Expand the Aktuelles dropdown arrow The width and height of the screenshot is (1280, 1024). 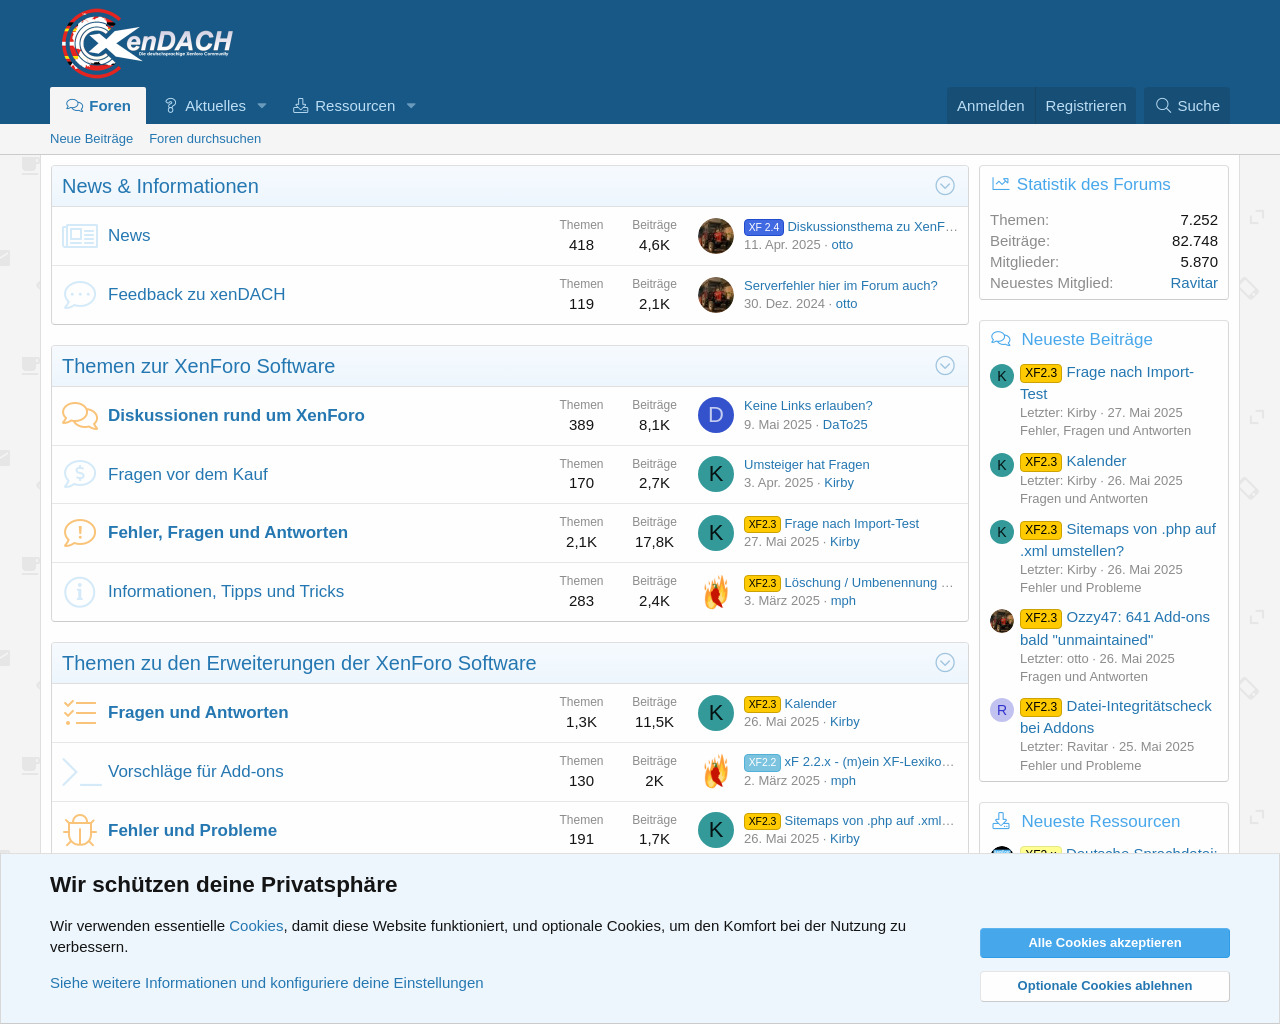click(x=262, y=106)
